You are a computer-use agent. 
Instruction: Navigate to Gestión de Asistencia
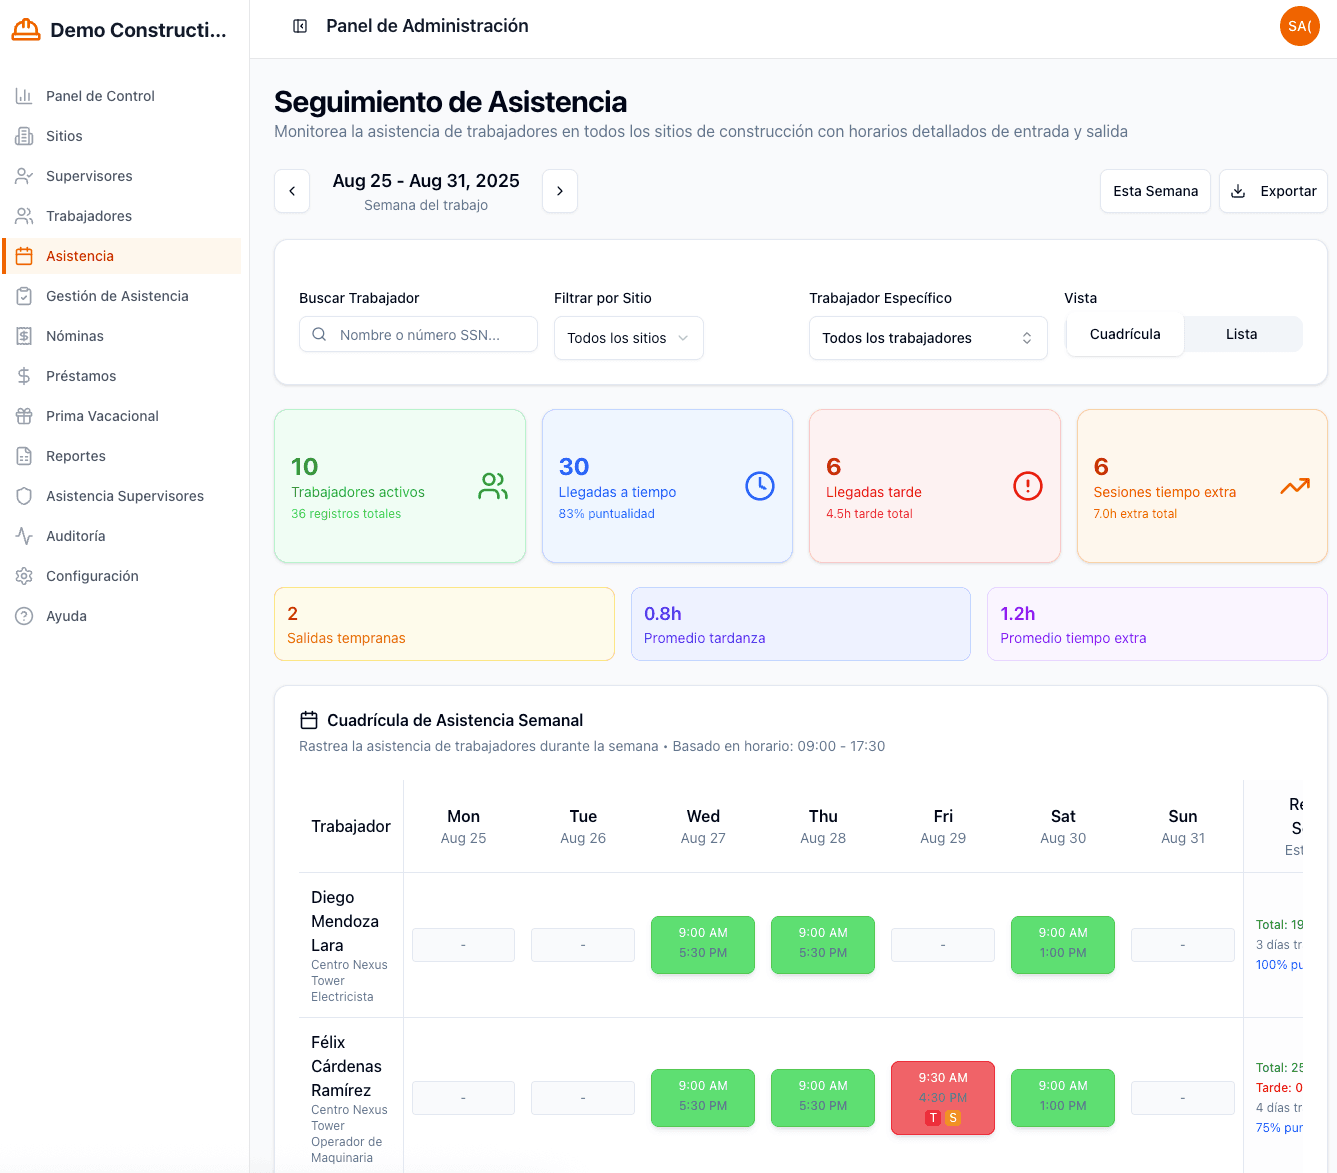117,296
